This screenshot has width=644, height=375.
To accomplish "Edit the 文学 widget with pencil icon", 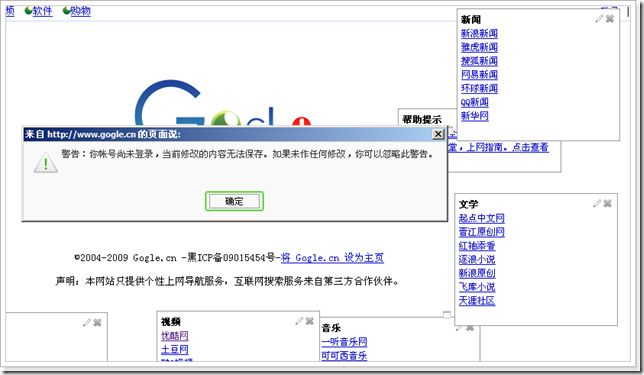I will coord(597,203).
